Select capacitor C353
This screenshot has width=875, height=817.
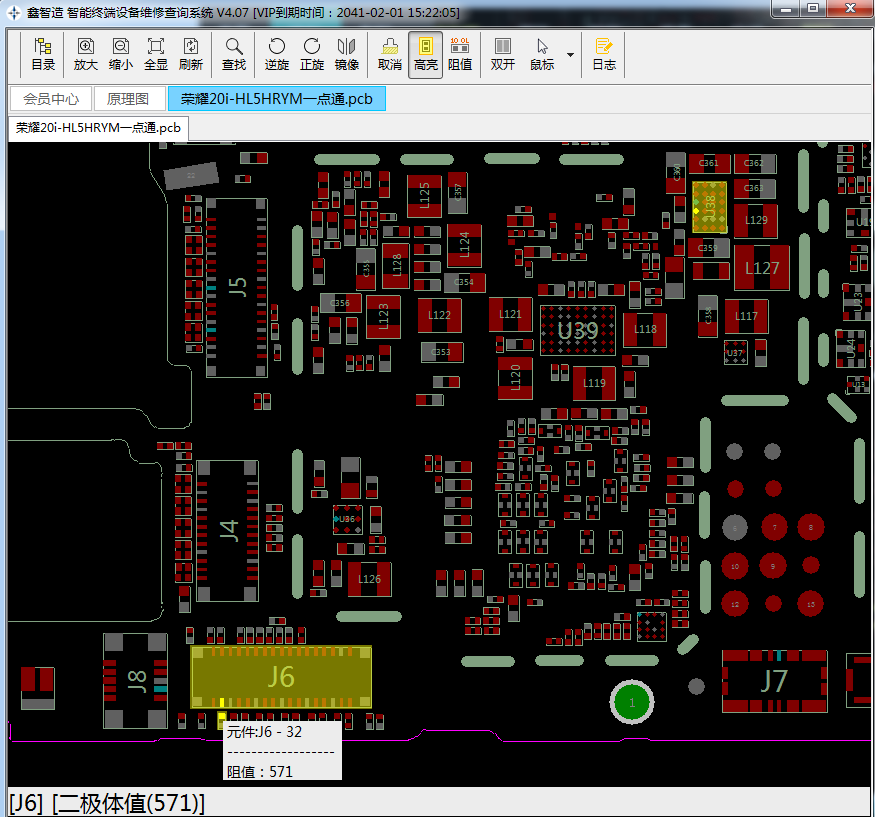[441, 352]
